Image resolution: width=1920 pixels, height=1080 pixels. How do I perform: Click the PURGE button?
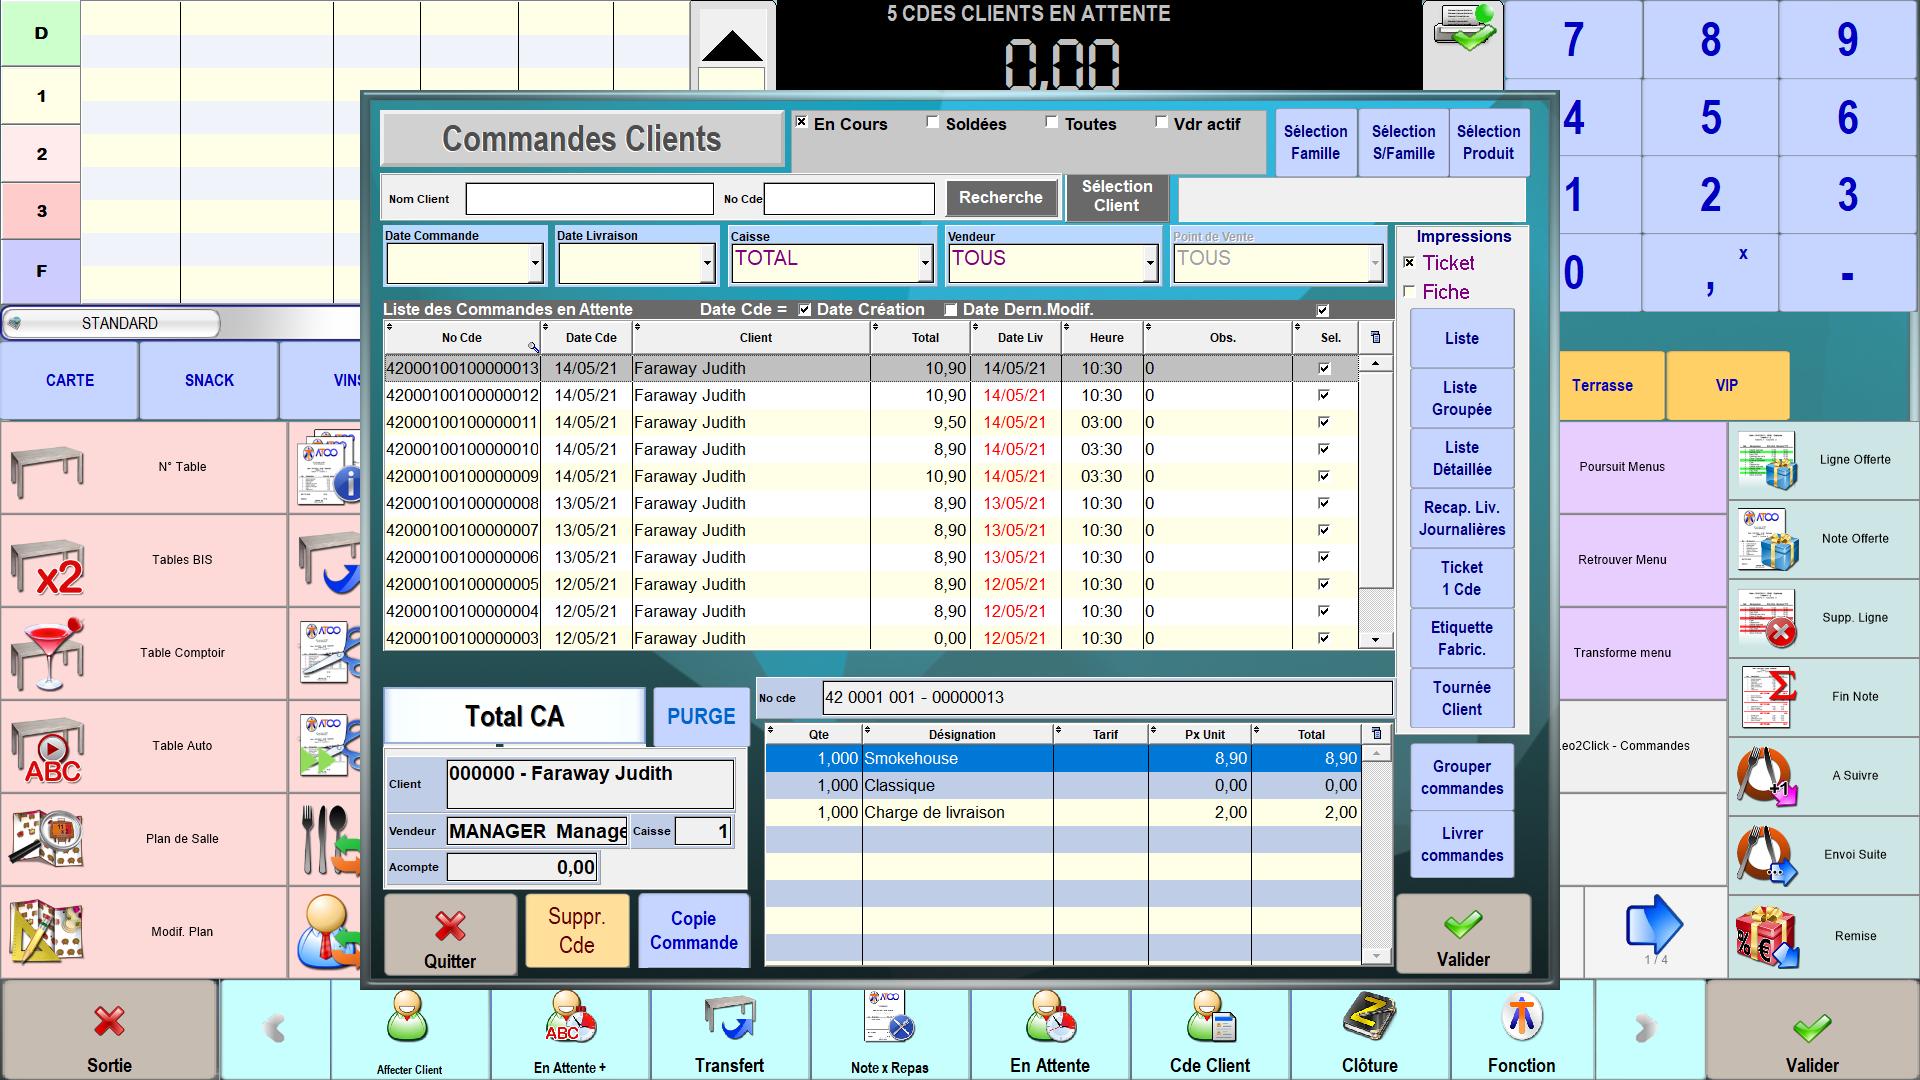[x=701, y=716]
